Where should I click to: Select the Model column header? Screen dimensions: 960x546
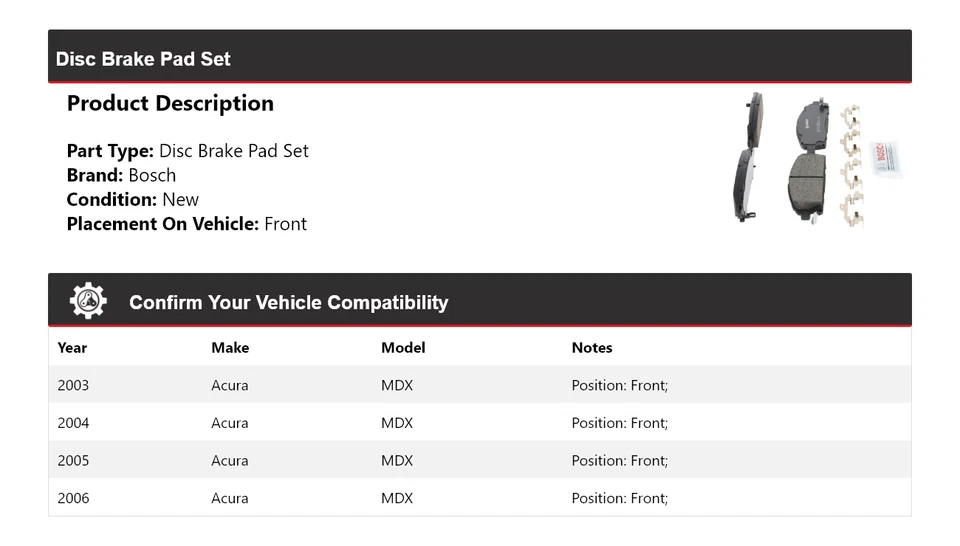pyautogui.click(x=403, y=348)
